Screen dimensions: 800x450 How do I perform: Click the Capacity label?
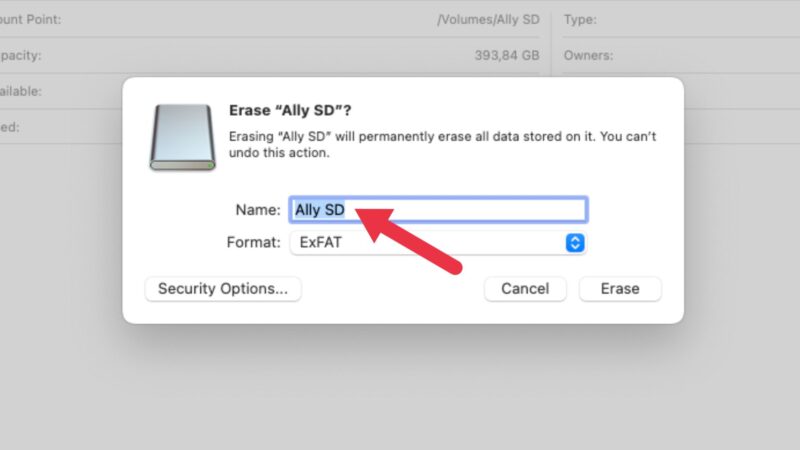pos(20,56)
